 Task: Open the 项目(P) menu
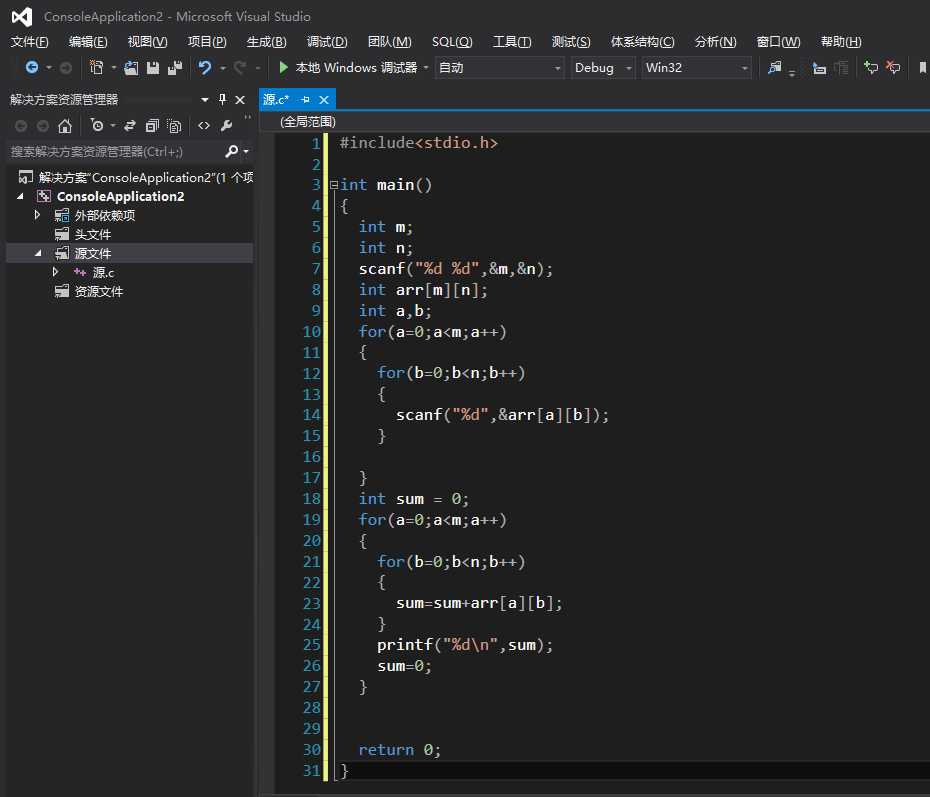pyautogui.click(x=207, y=42)
